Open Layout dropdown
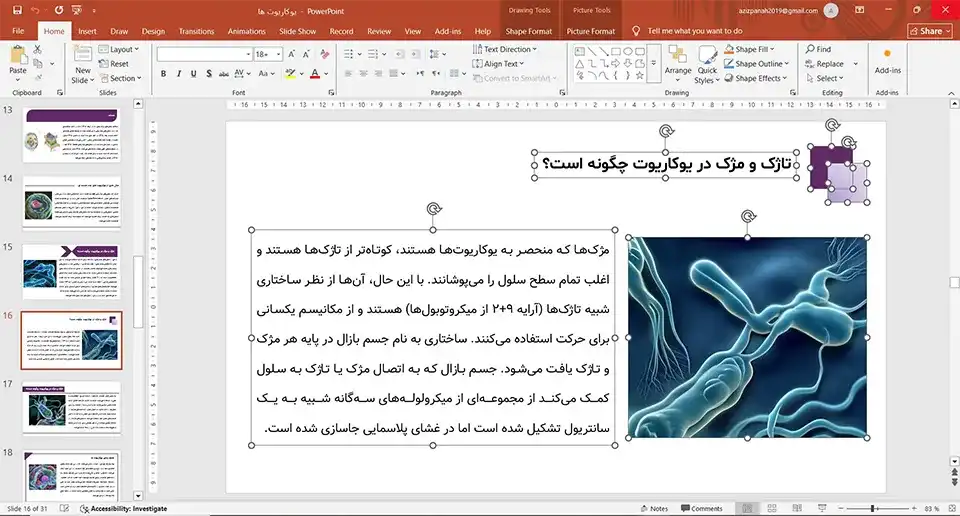The image size is (960, 516). (119, 49)
